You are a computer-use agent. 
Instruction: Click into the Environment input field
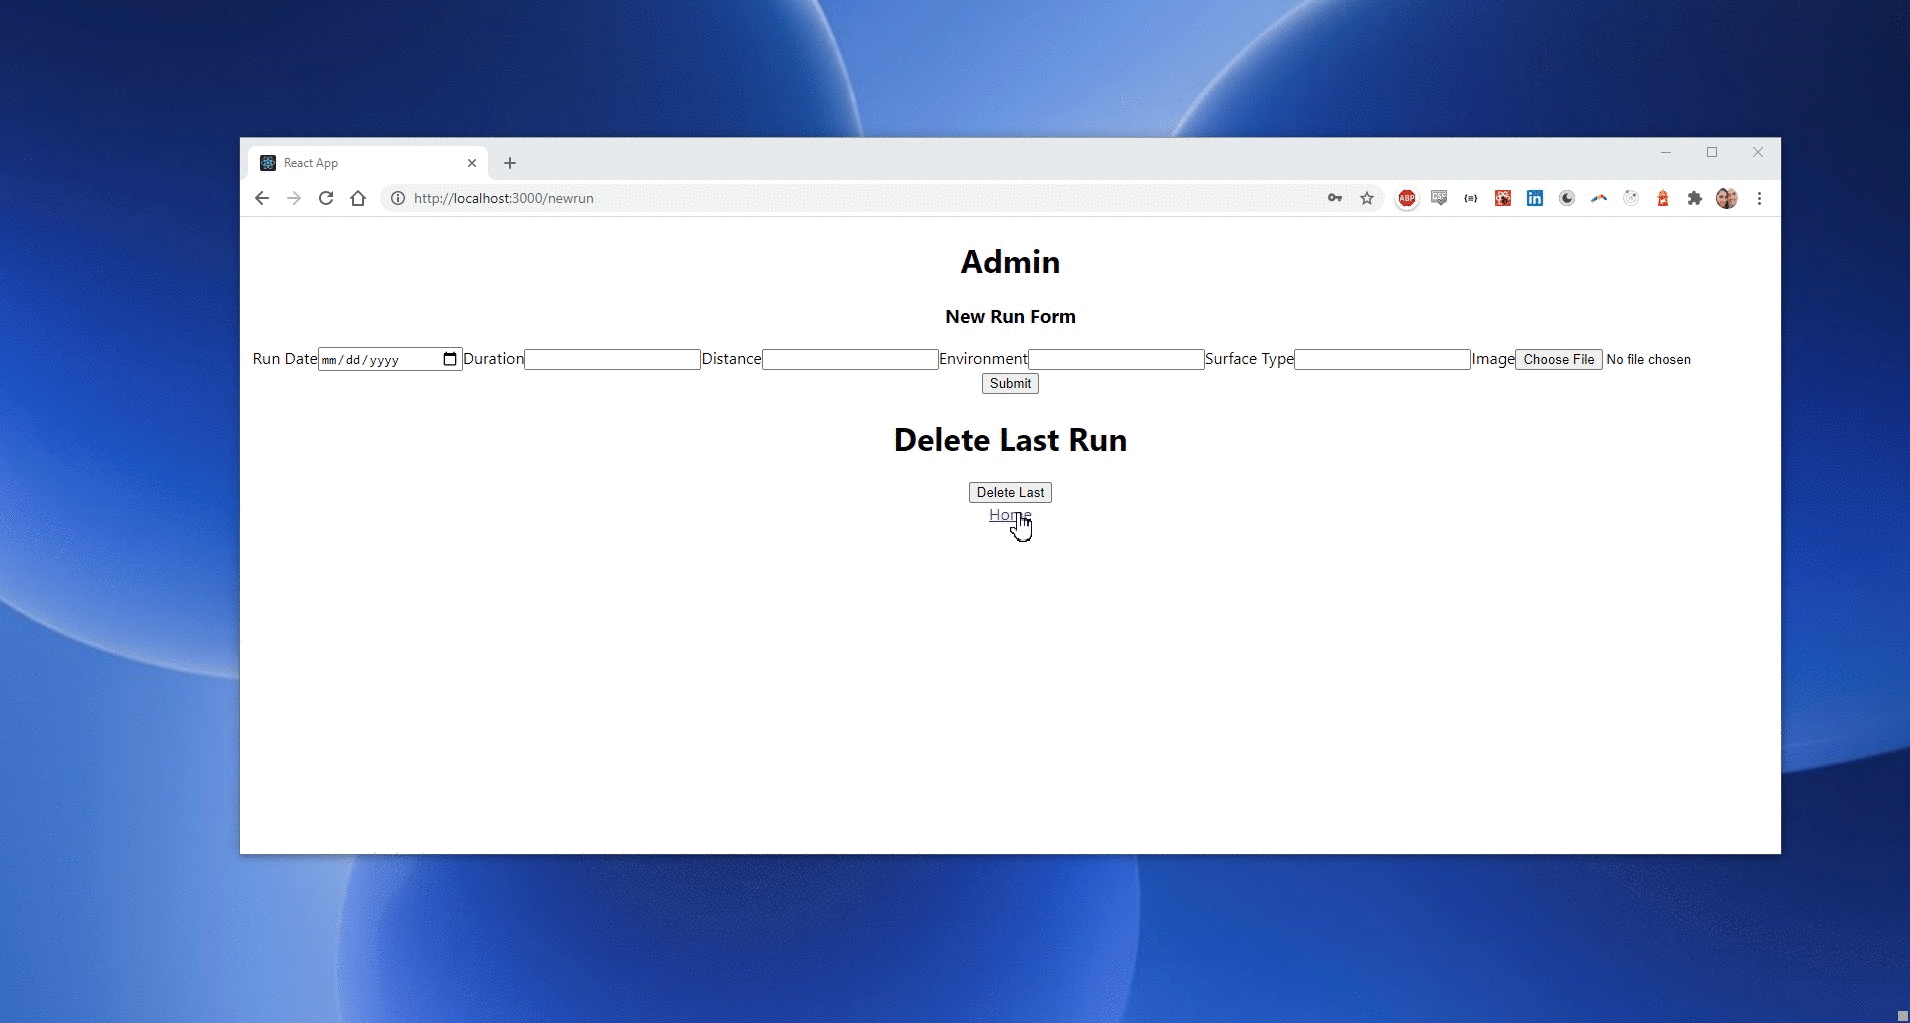point(1116,359)
